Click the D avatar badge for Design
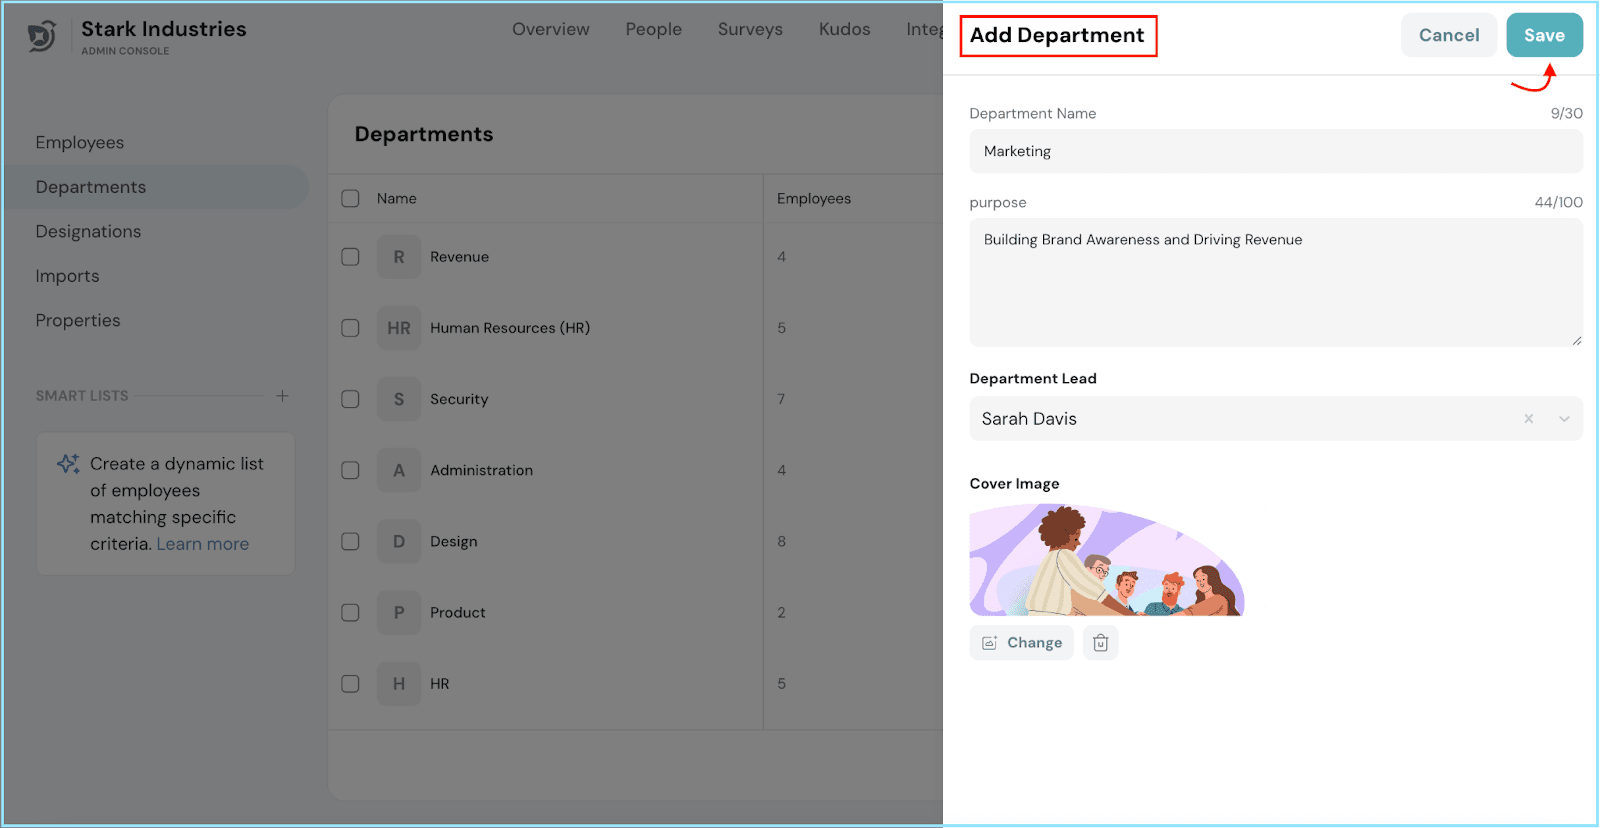Viewport: 1600px width, 828px height. [399, 541]
